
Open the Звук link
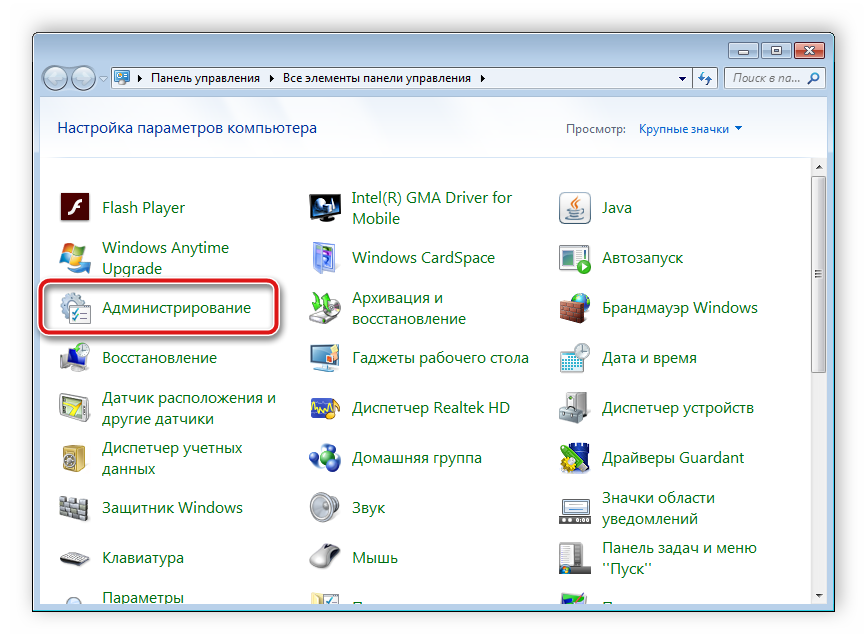(368, 508)
